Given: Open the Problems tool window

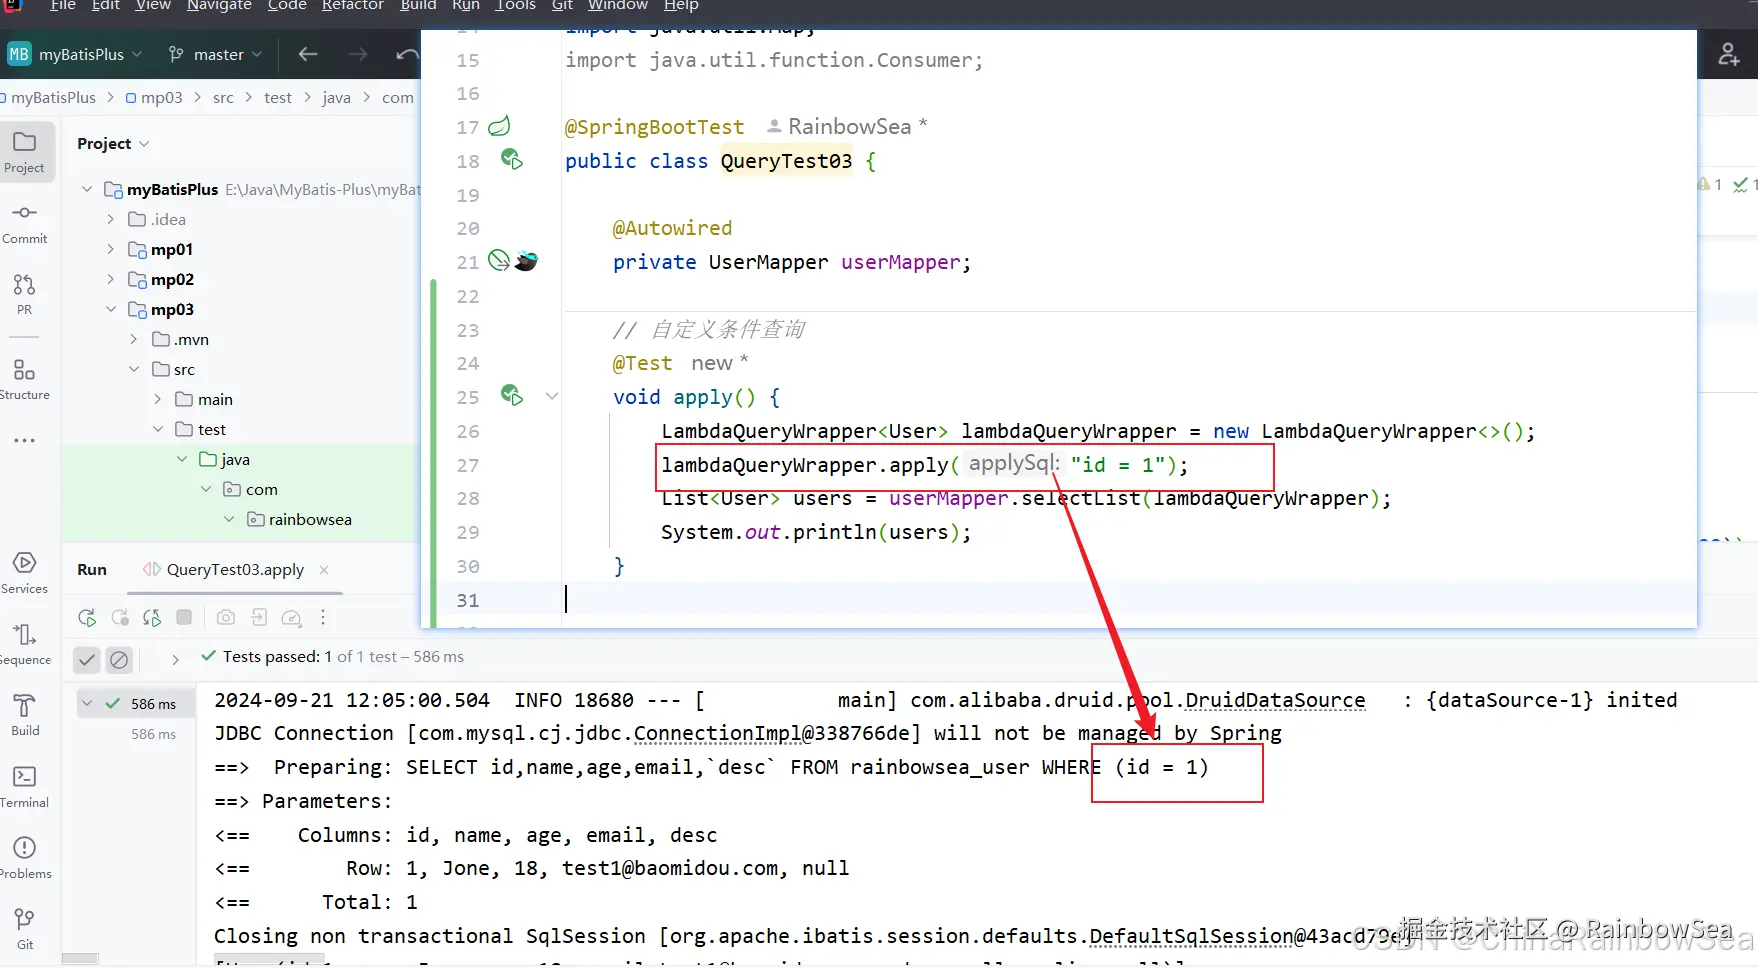Looking at the screenshot, I should [24, 858].
